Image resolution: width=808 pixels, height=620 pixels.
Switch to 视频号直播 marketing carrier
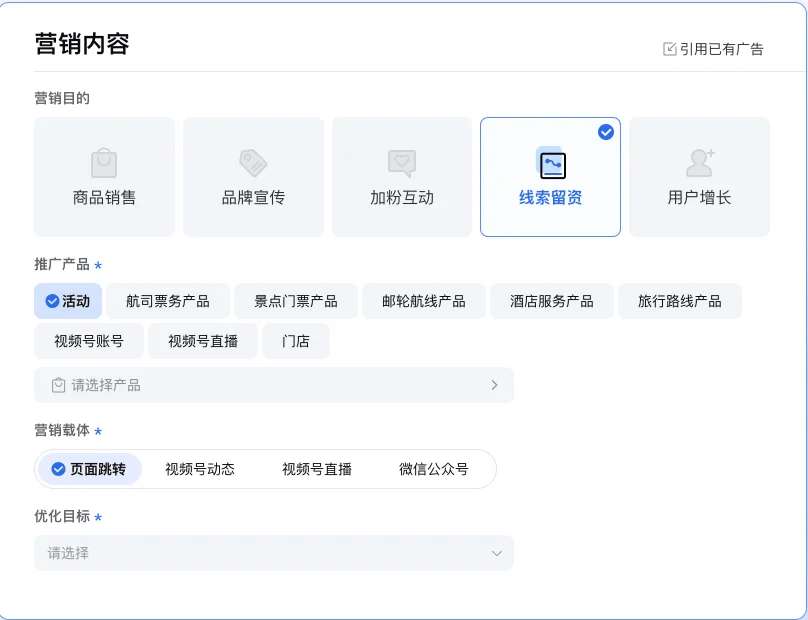coord(317,469)
